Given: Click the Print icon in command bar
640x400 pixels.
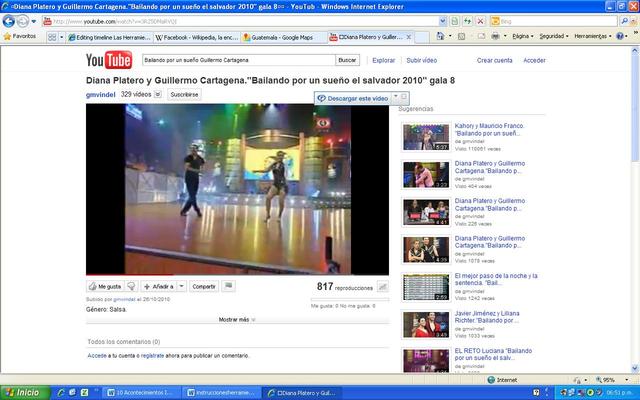Looking at the screenshot, I should pyautogui.click(x=495, y=36).
